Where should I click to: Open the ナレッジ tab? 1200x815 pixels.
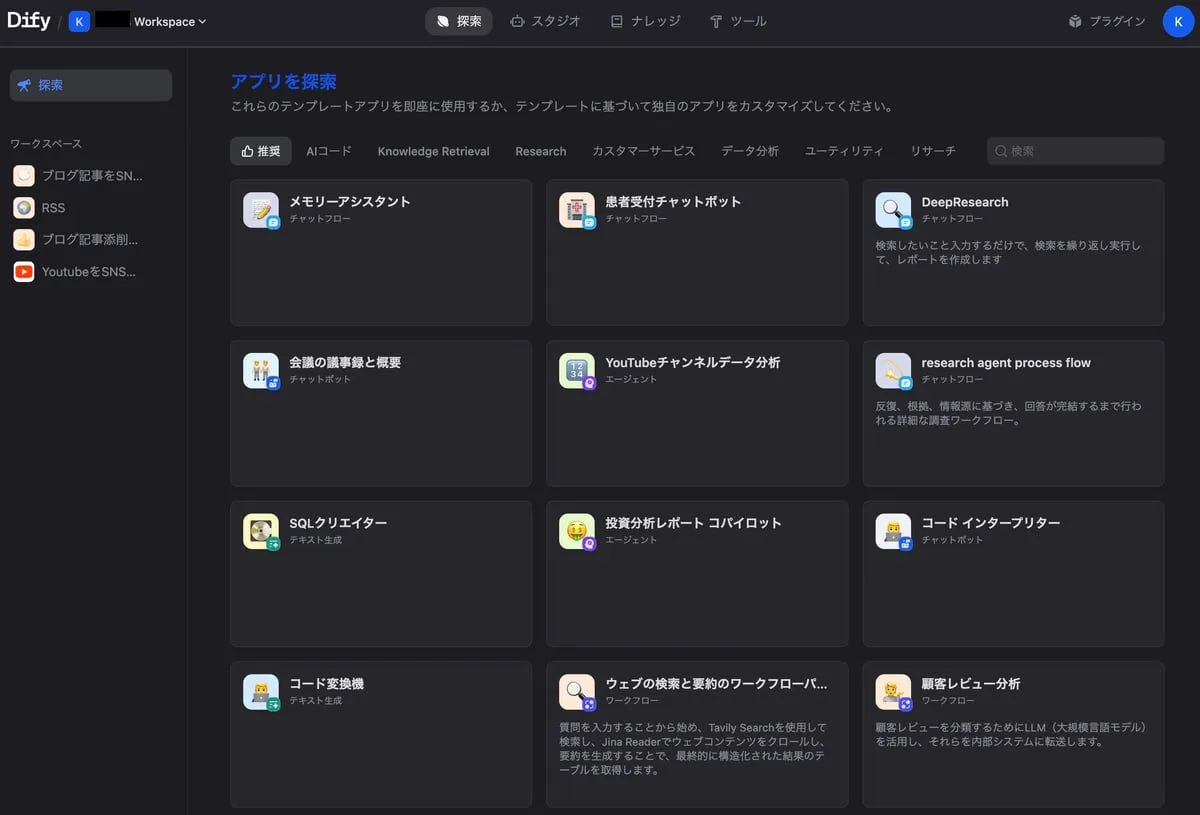[x=645, y=21]
